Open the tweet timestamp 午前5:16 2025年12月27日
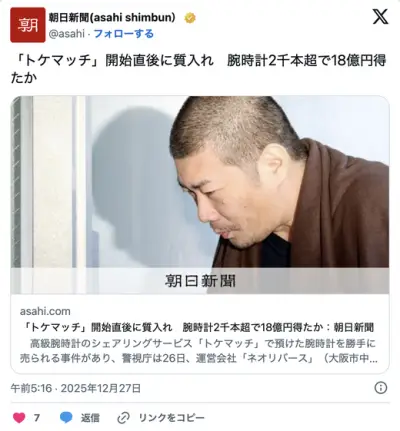400x431 pixels. click(x=76, y=388)
